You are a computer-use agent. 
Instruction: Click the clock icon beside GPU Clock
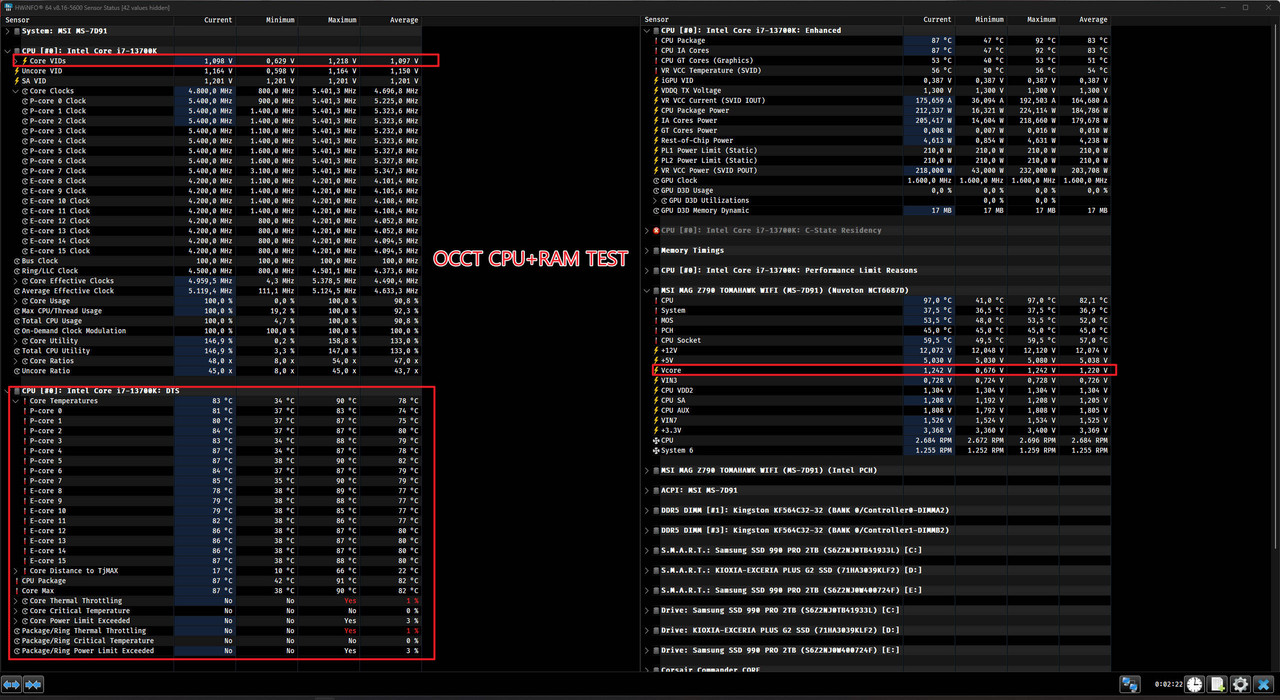pos(657,180)
